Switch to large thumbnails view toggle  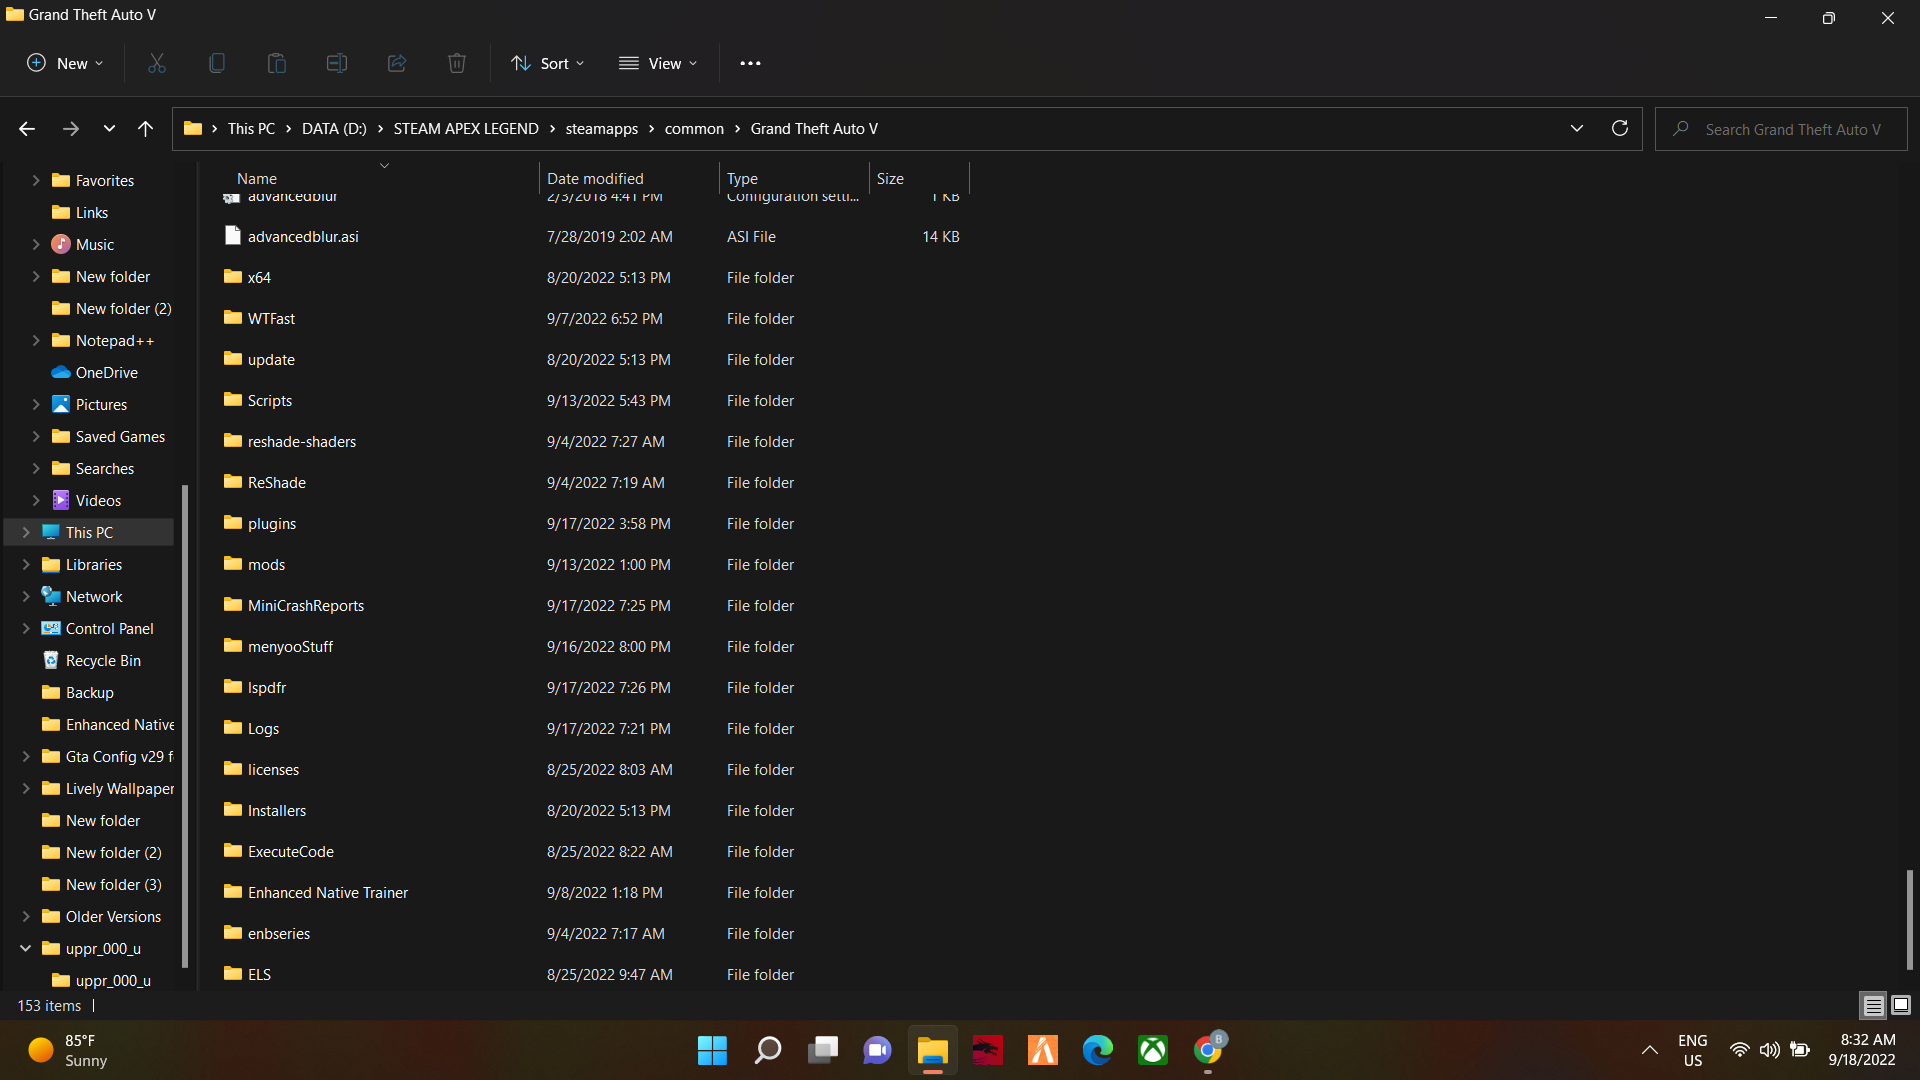1901,1005
